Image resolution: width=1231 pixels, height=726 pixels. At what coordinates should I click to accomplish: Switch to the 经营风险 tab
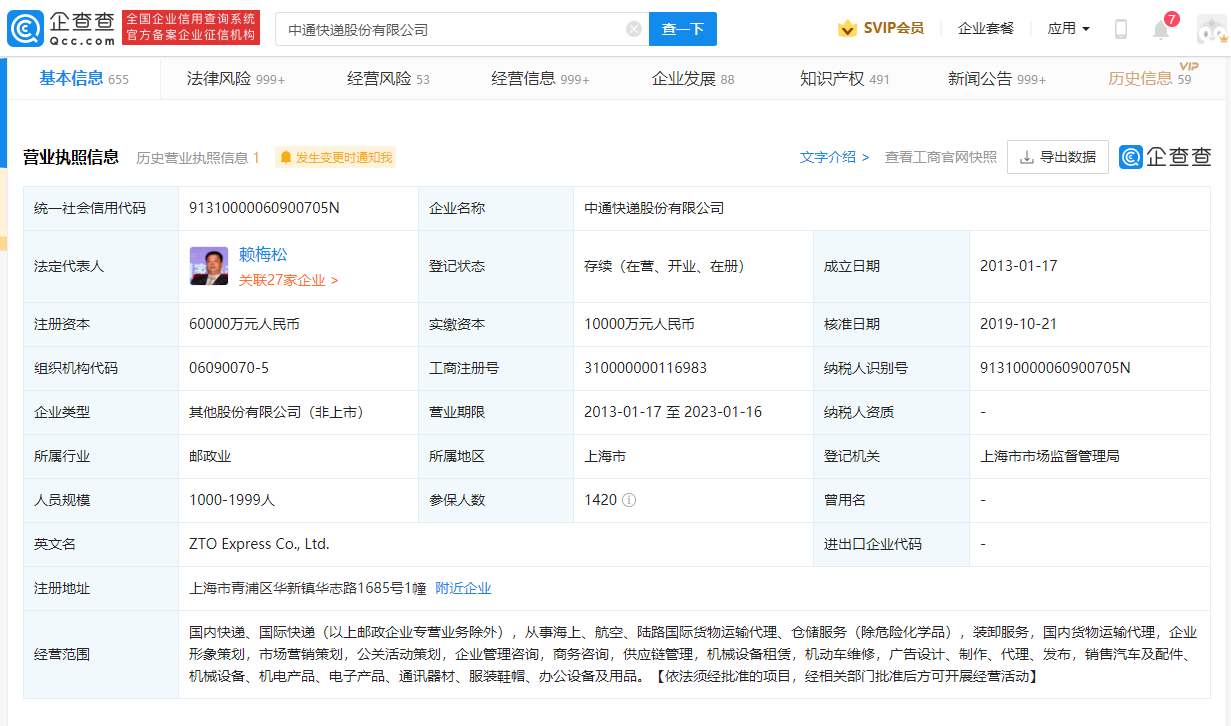click(x=388, y=78)
